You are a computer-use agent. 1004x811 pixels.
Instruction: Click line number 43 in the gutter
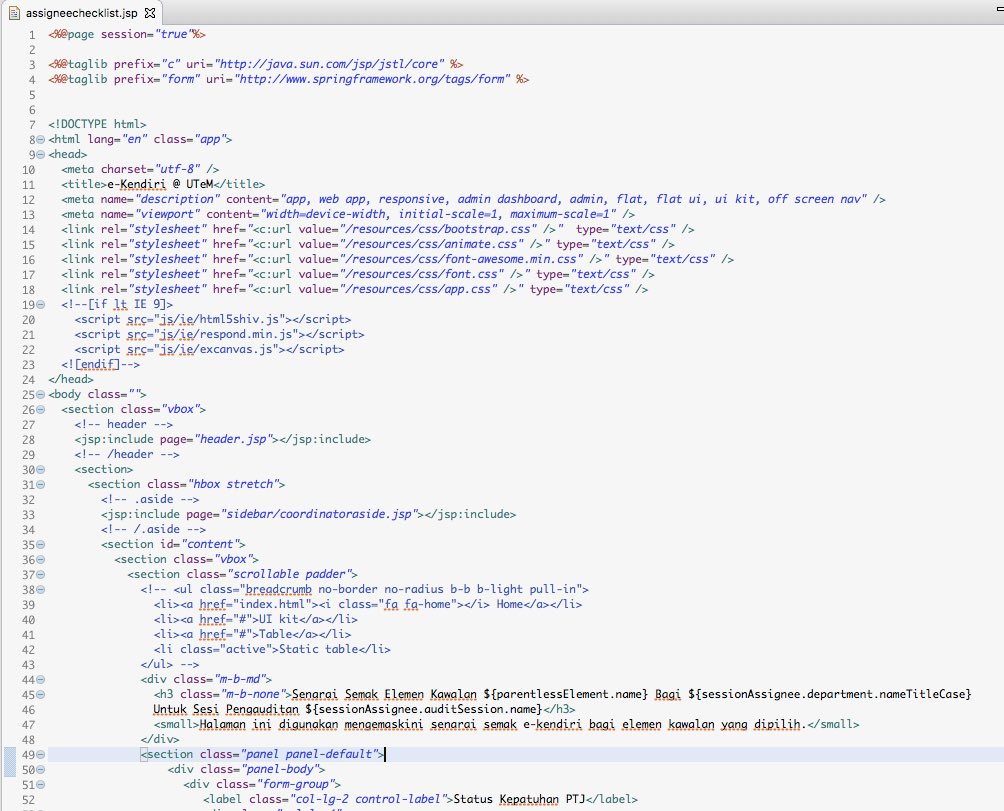coord(28,664)
